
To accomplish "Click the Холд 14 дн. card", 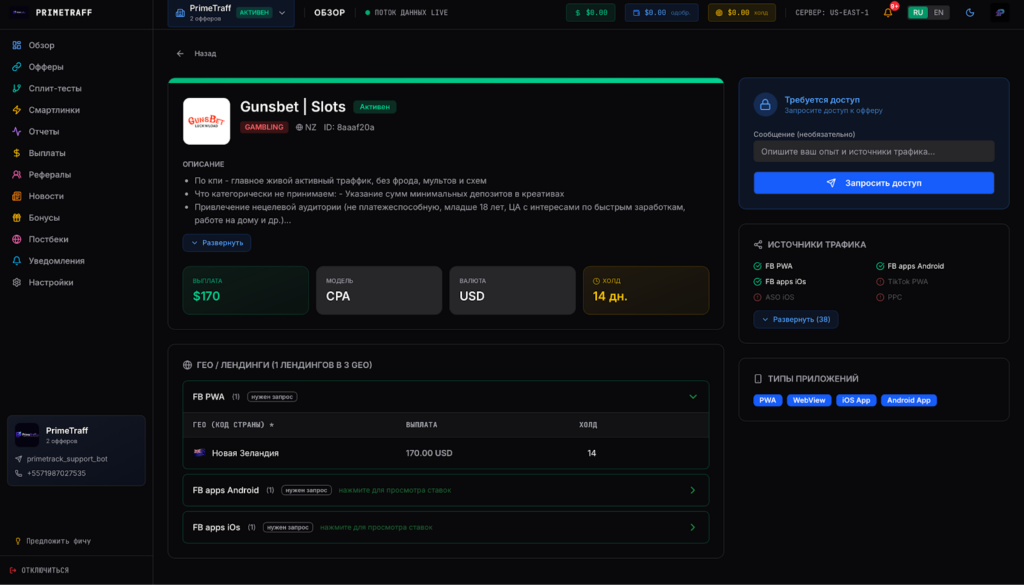I will point(646,291).
